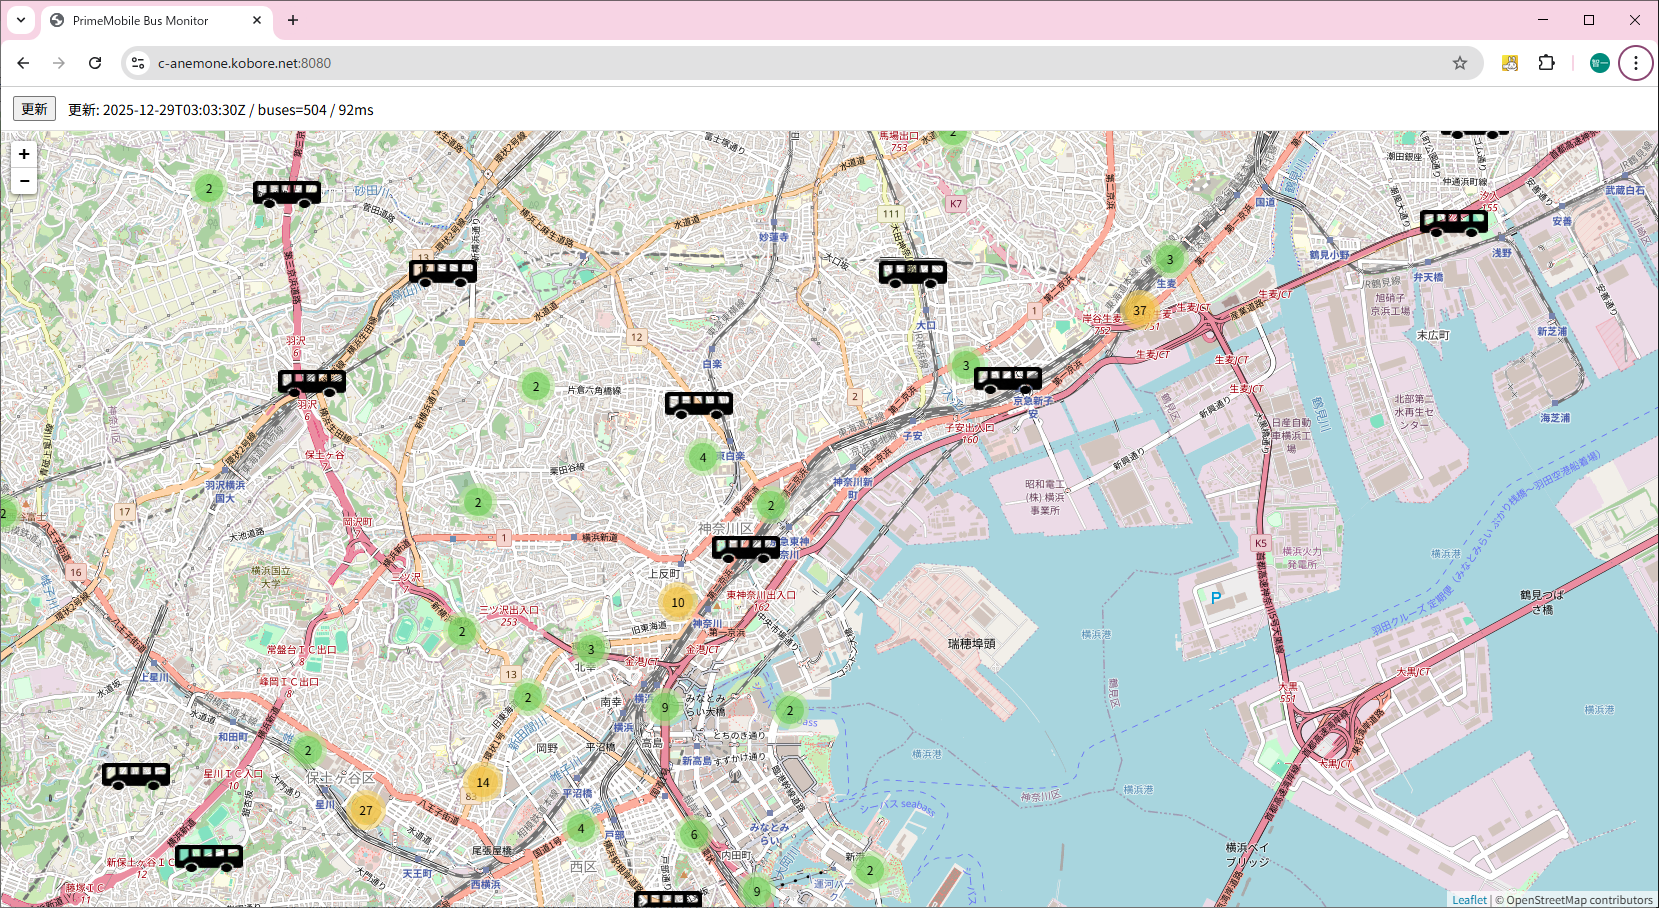1659x908 pixels.
Task: Click the bus icon near 白楽
Action: tap(698, 404)
